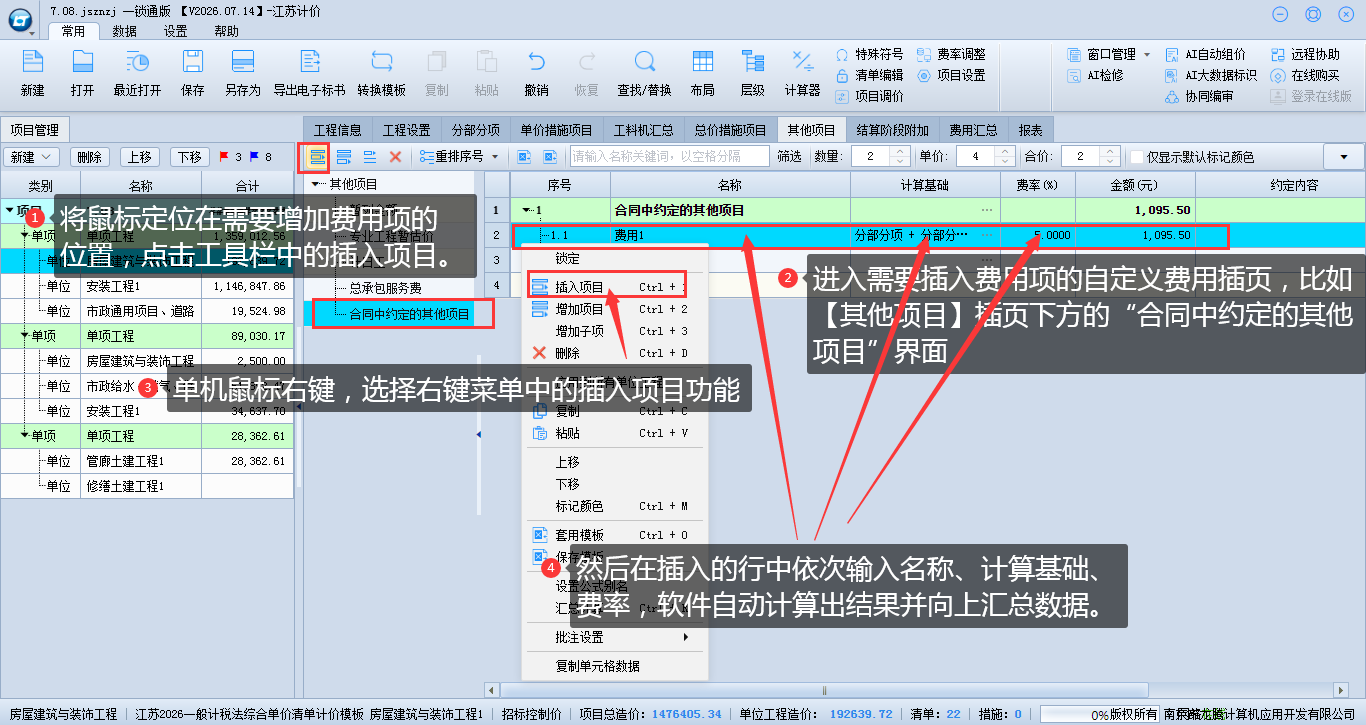This screenshot has width=1366, height=725.
Task: Select the 总承包服务费 tree item
Action: [385, 288]
